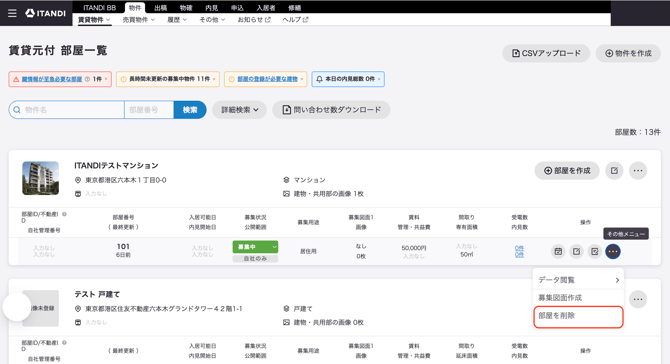Viewport: 670px width, 364px height.
Task: Click the その他メニュー three-dot button for room 101
Action: 613,251
